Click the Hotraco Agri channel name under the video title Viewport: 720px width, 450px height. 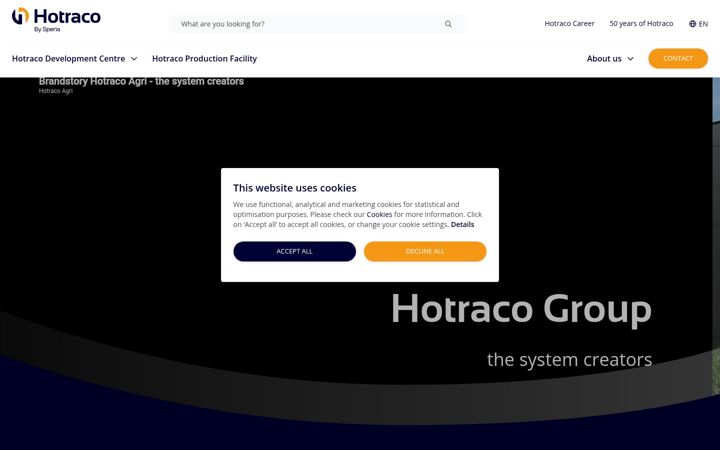click(56, 91)
